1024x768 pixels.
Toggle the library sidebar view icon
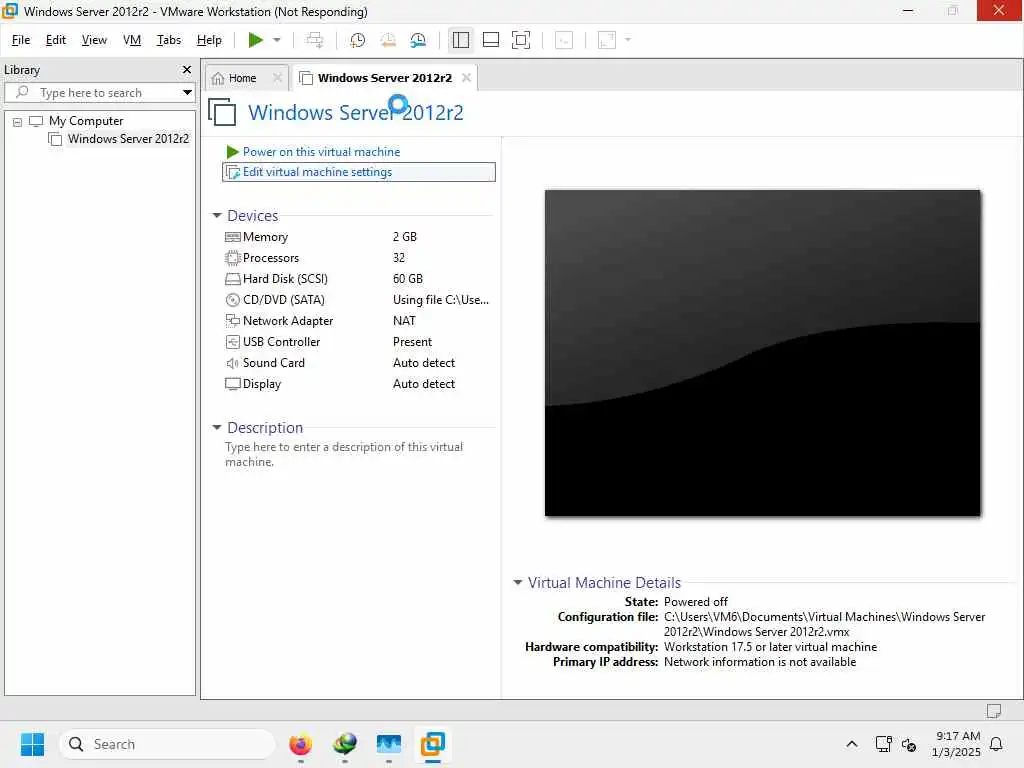(x=460, y=40)
